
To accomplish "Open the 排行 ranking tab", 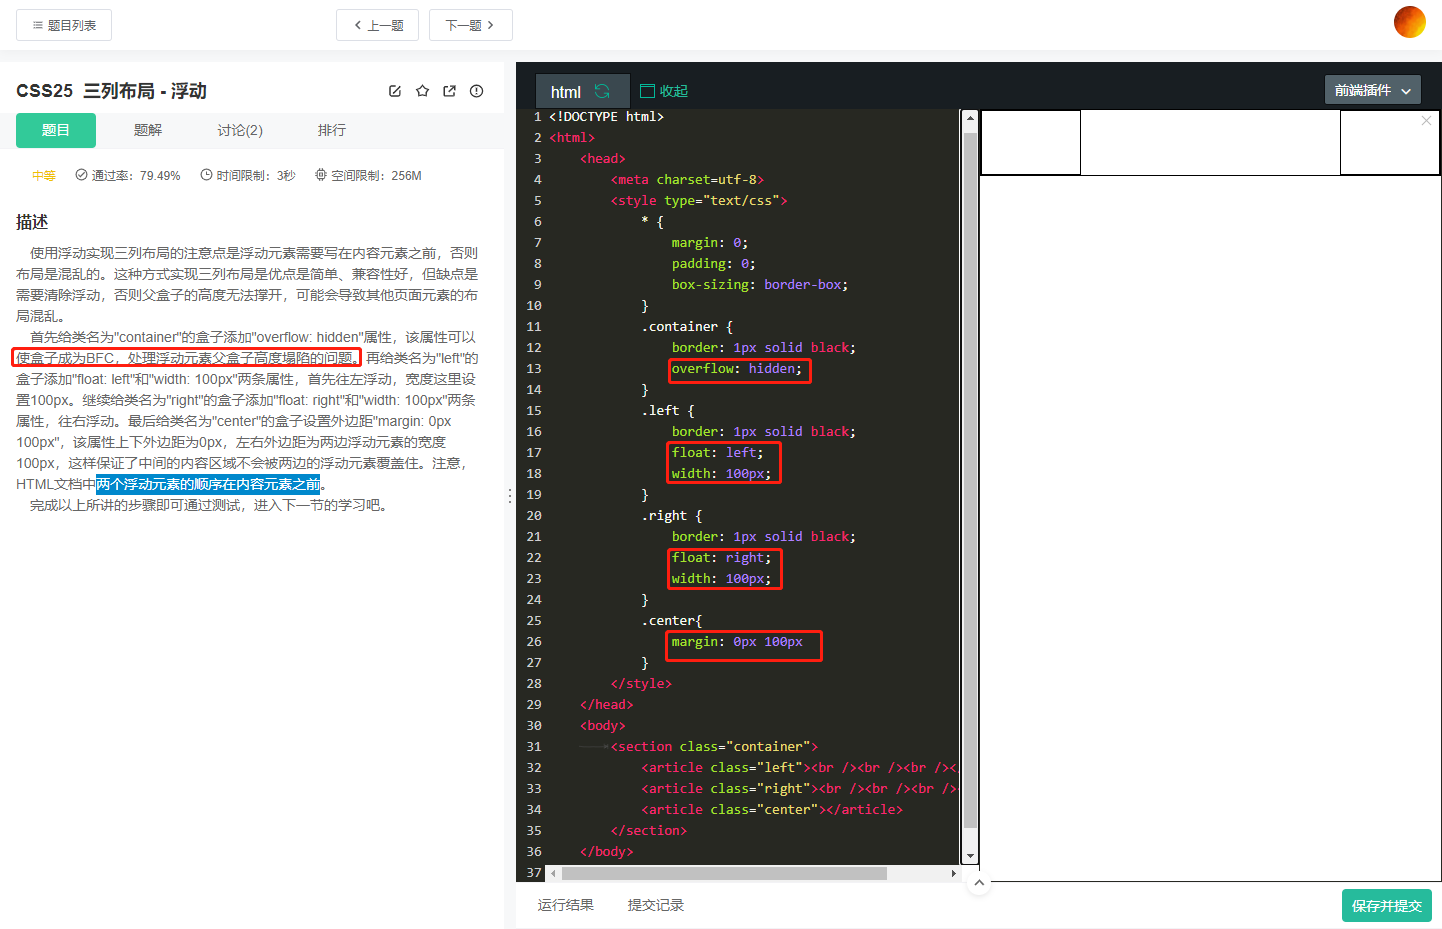I will click(332, 130).
